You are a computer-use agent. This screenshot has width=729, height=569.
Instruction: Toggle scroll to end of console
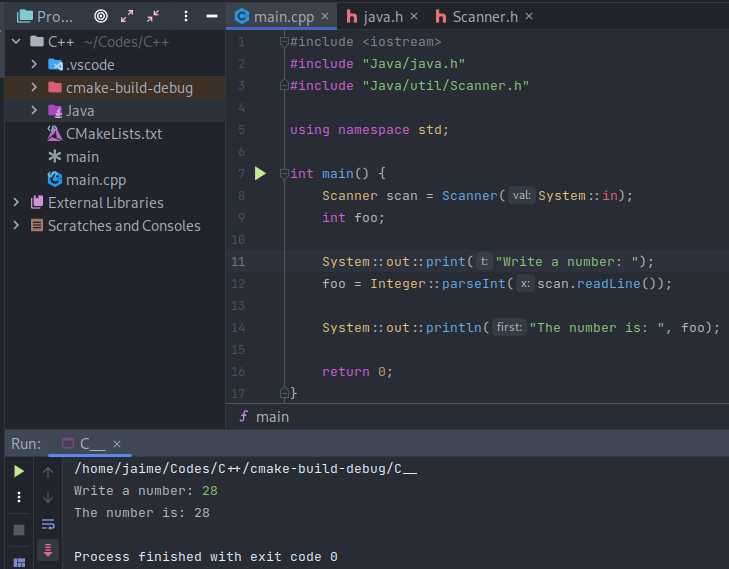click(x=48, y=550)
